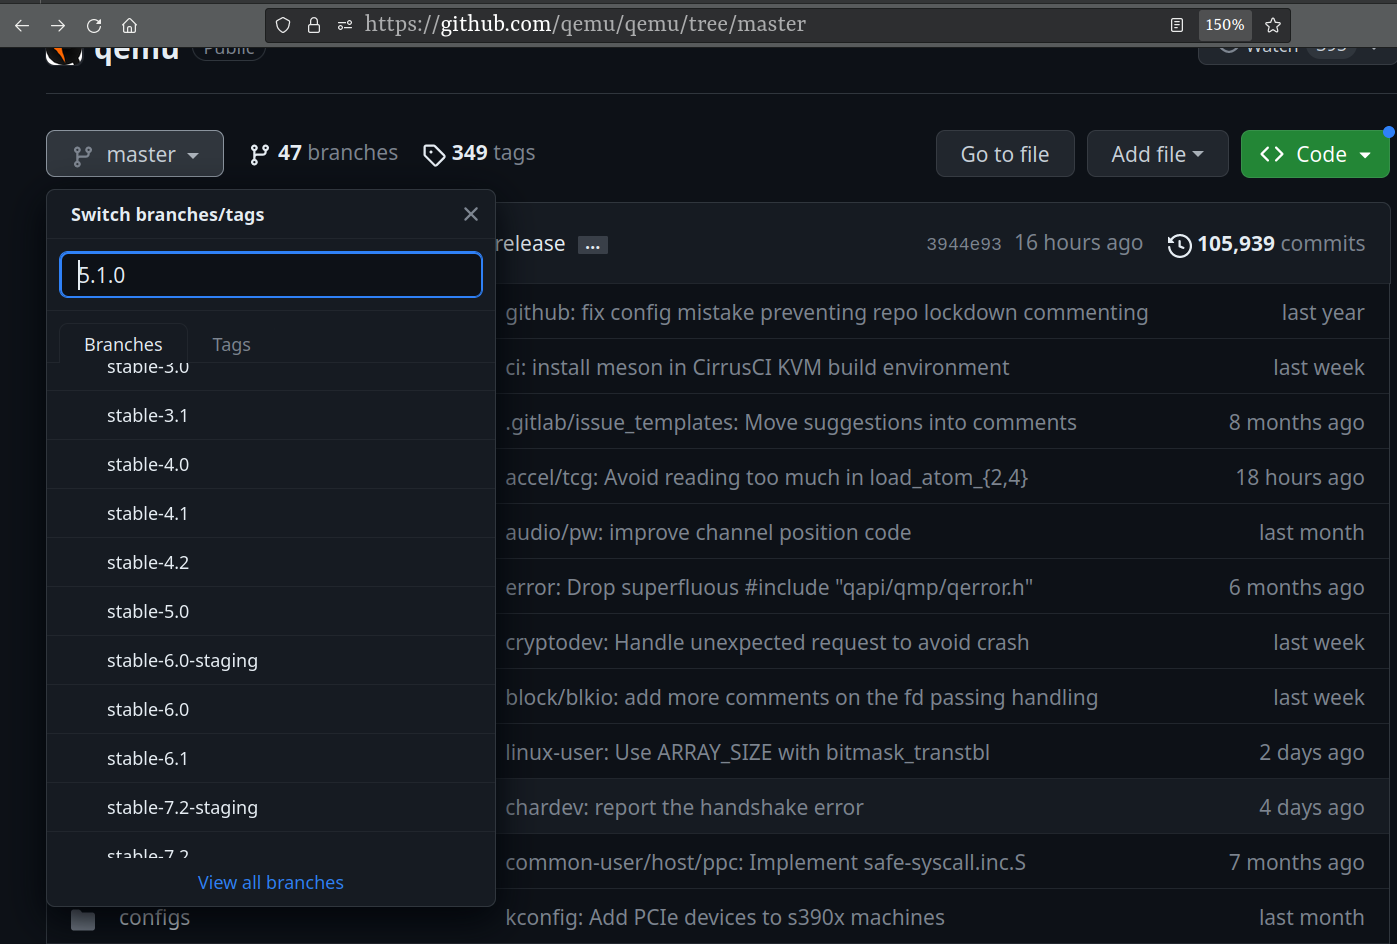Screen dimensions: 1397x944
Task: Open the history clock icon beside commits
Action: [x=1180, y=245]
